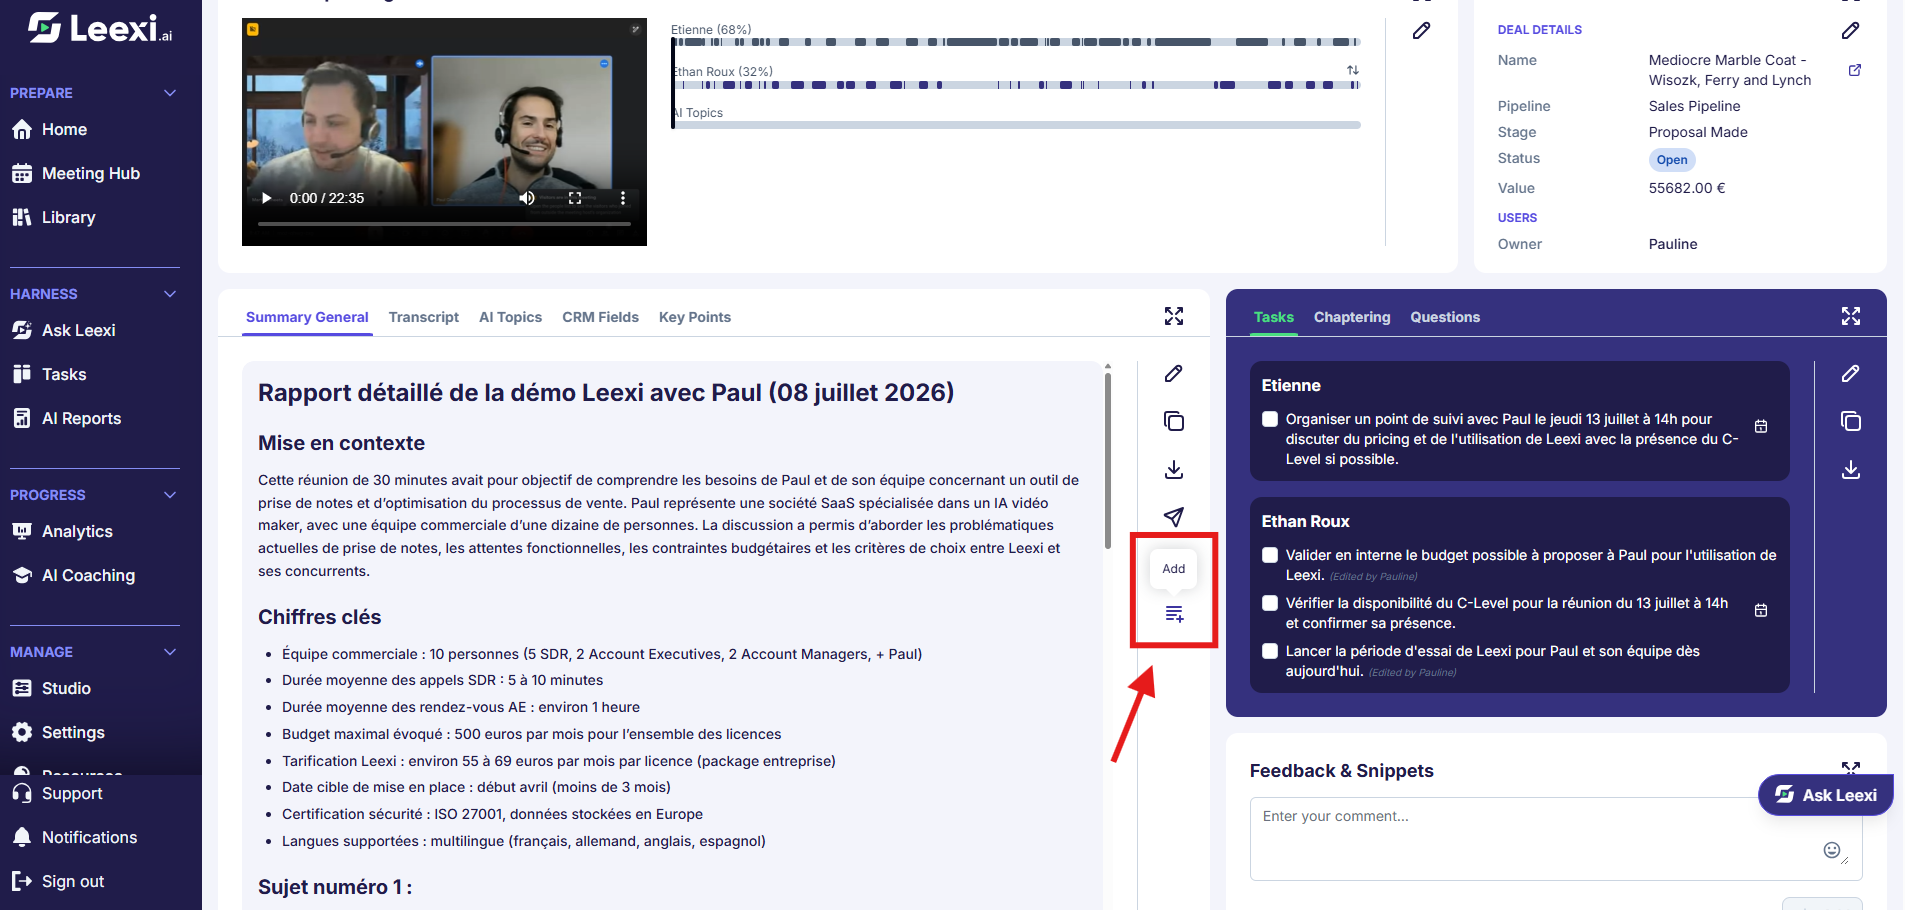This screenshot has width=1905, height=910.
Task: Click the edit pencil next to speaker timeline
Action: tap(1421, 30)
